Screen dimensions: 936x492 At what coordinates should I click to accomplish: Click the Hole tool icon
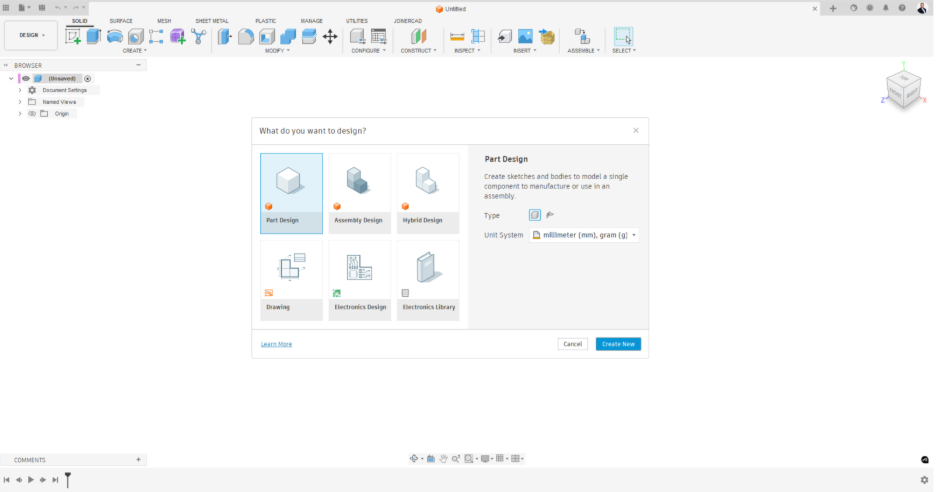pos(136,36)
